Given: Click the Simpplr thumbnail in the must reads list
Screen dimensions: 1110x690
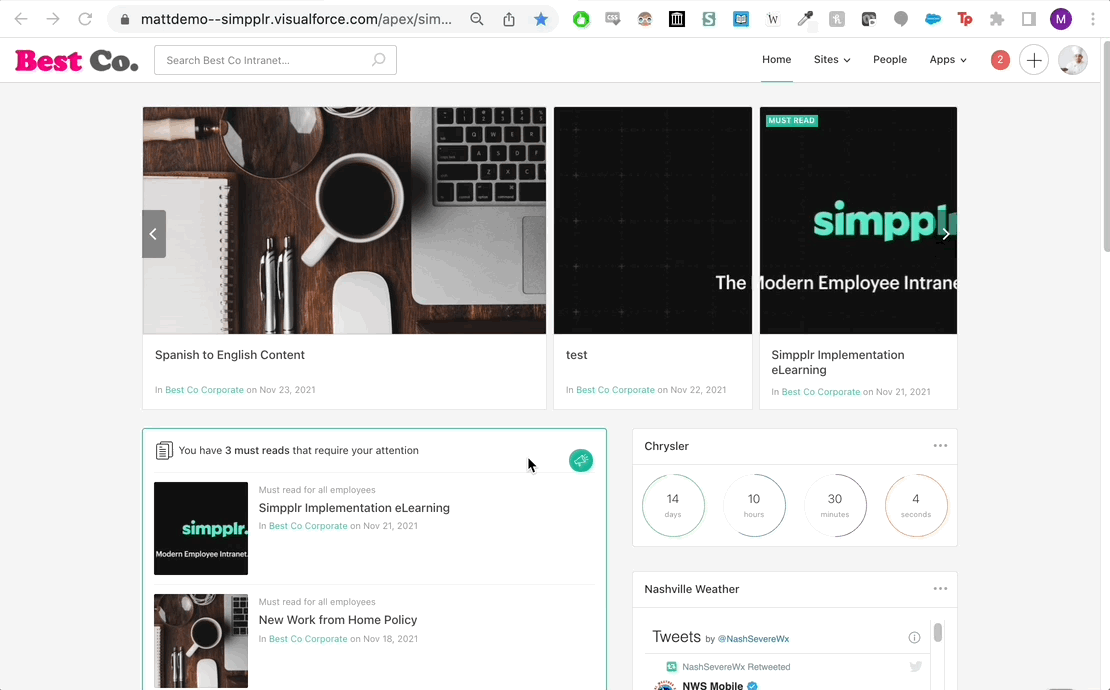Looking at the screenshot, I should tap(201, 528).
